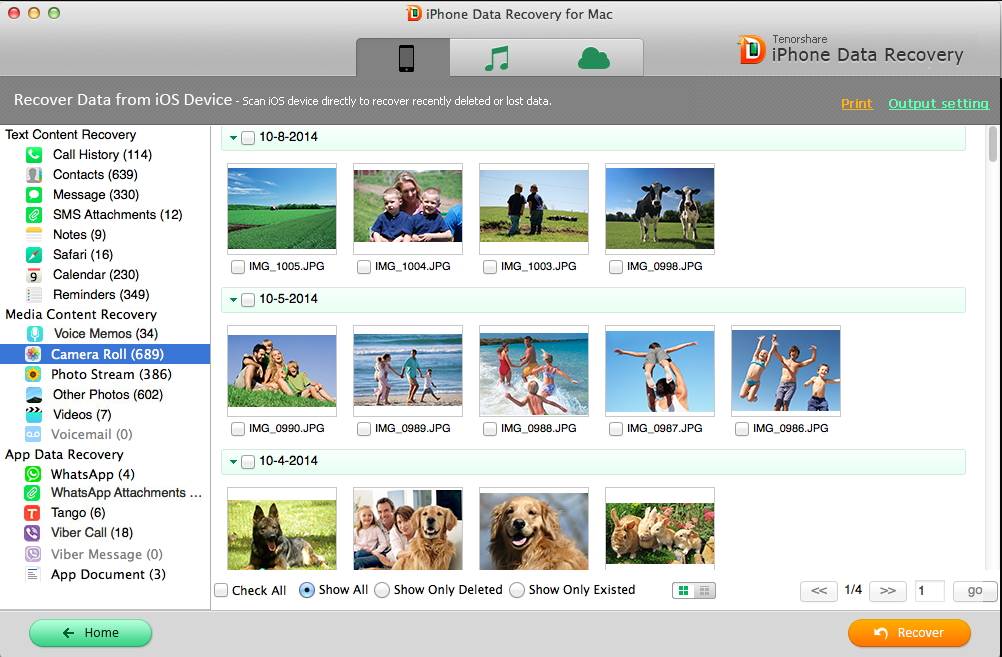Open the iTunes backup recovery tab
Image resolution: width=1002 pixels, height=657 pixels.
click(497, 59)
